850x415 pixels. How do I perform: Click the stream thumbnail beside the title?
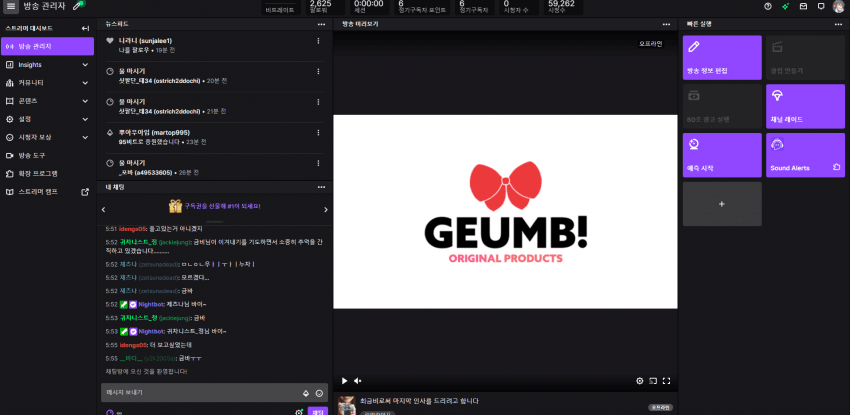[346, 406]
